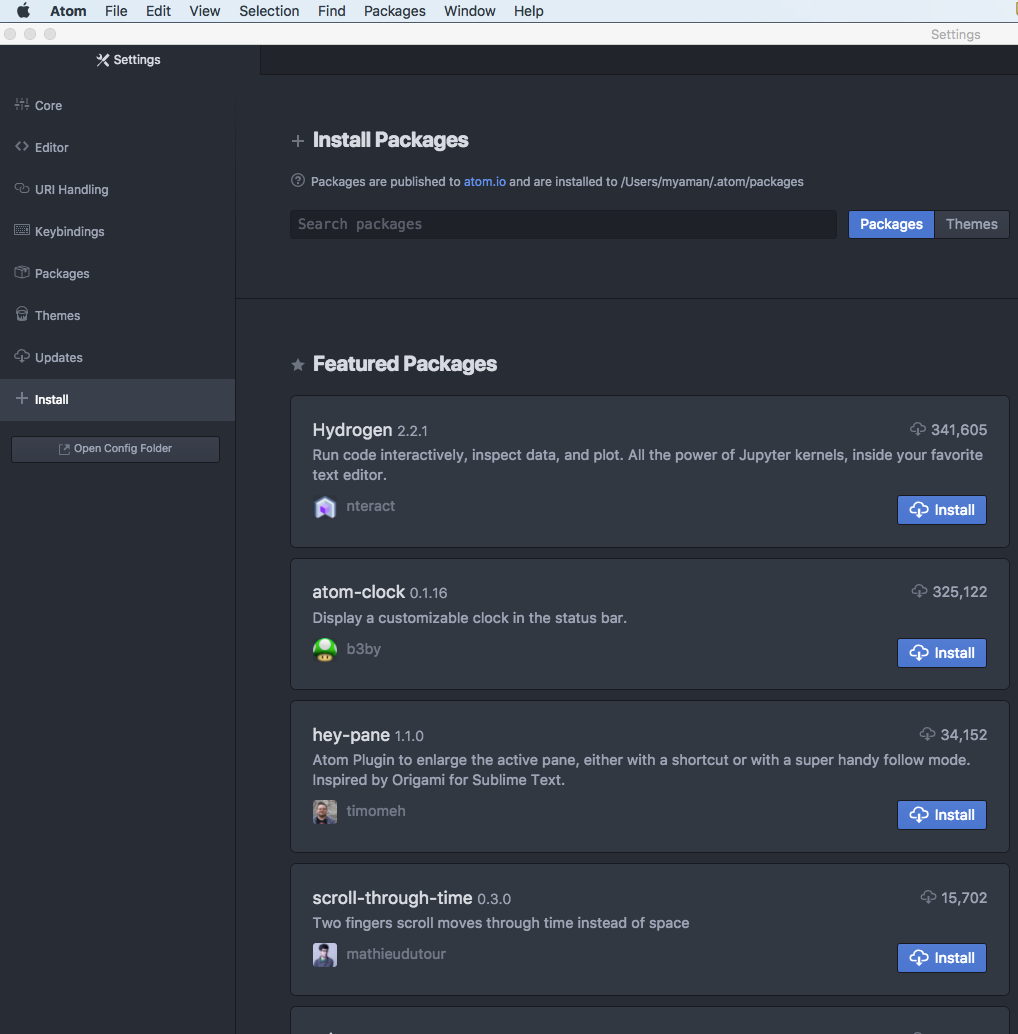The height and width of the screenshot is (1034, 1018).
Task: Click timomeh's avatar on hey-pane
Action: (324, 811)
